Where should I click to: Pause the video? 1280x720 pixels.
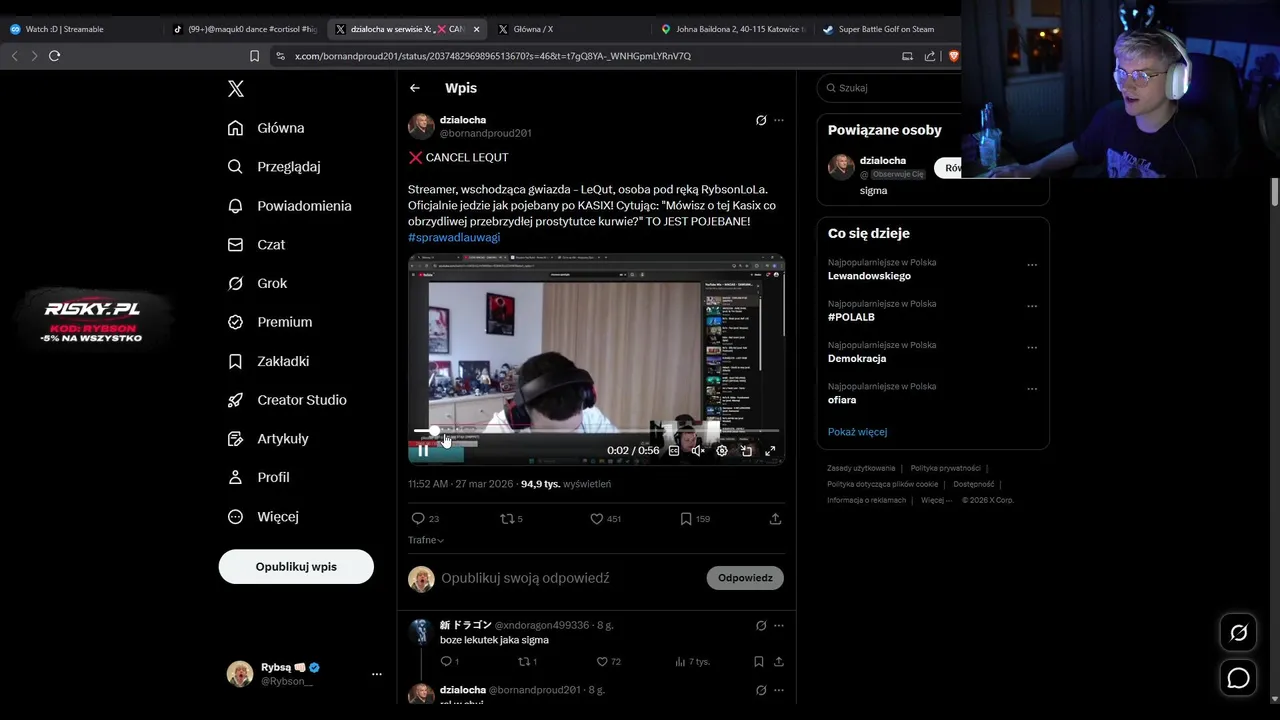423,451
